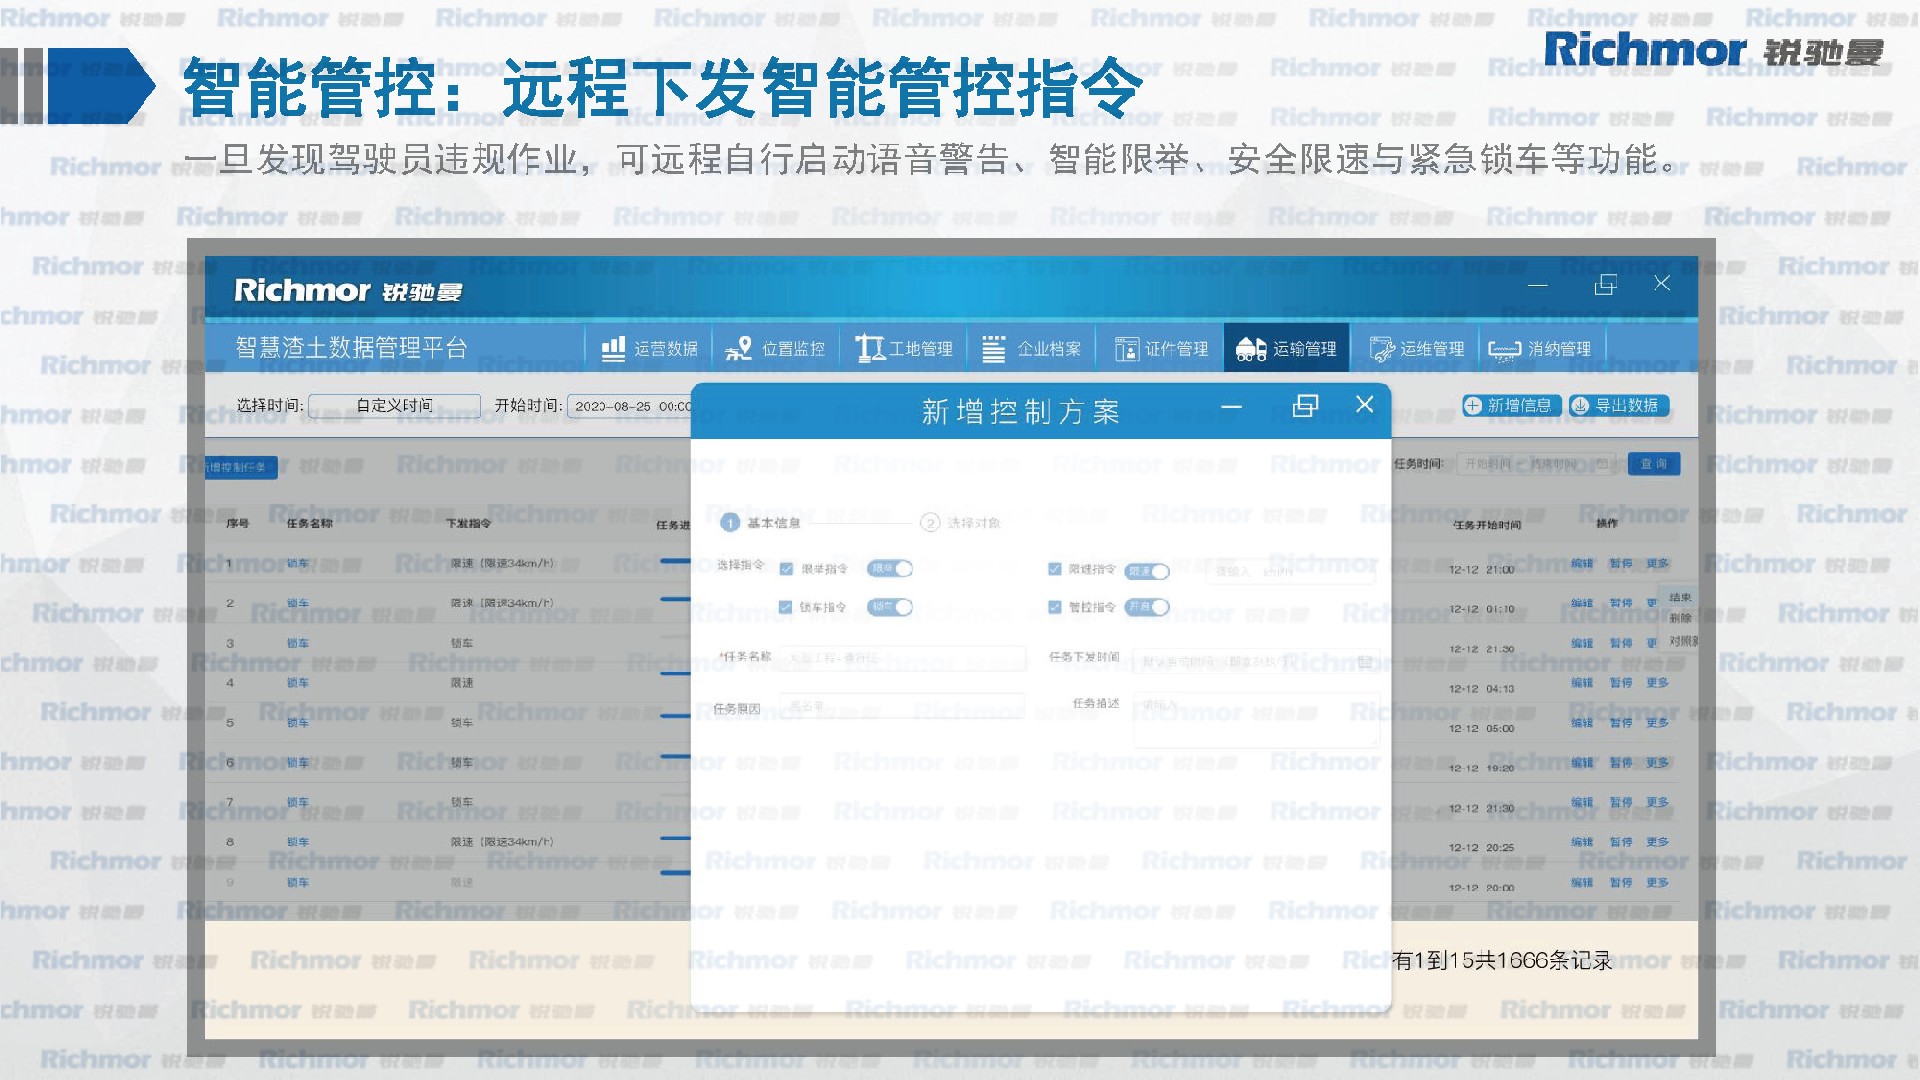Image resolution: width=1920 pixels, height=1080 pixels.
Task: Click the calendar icon in 任务下发时间
Action: (x=1366, y=662)
